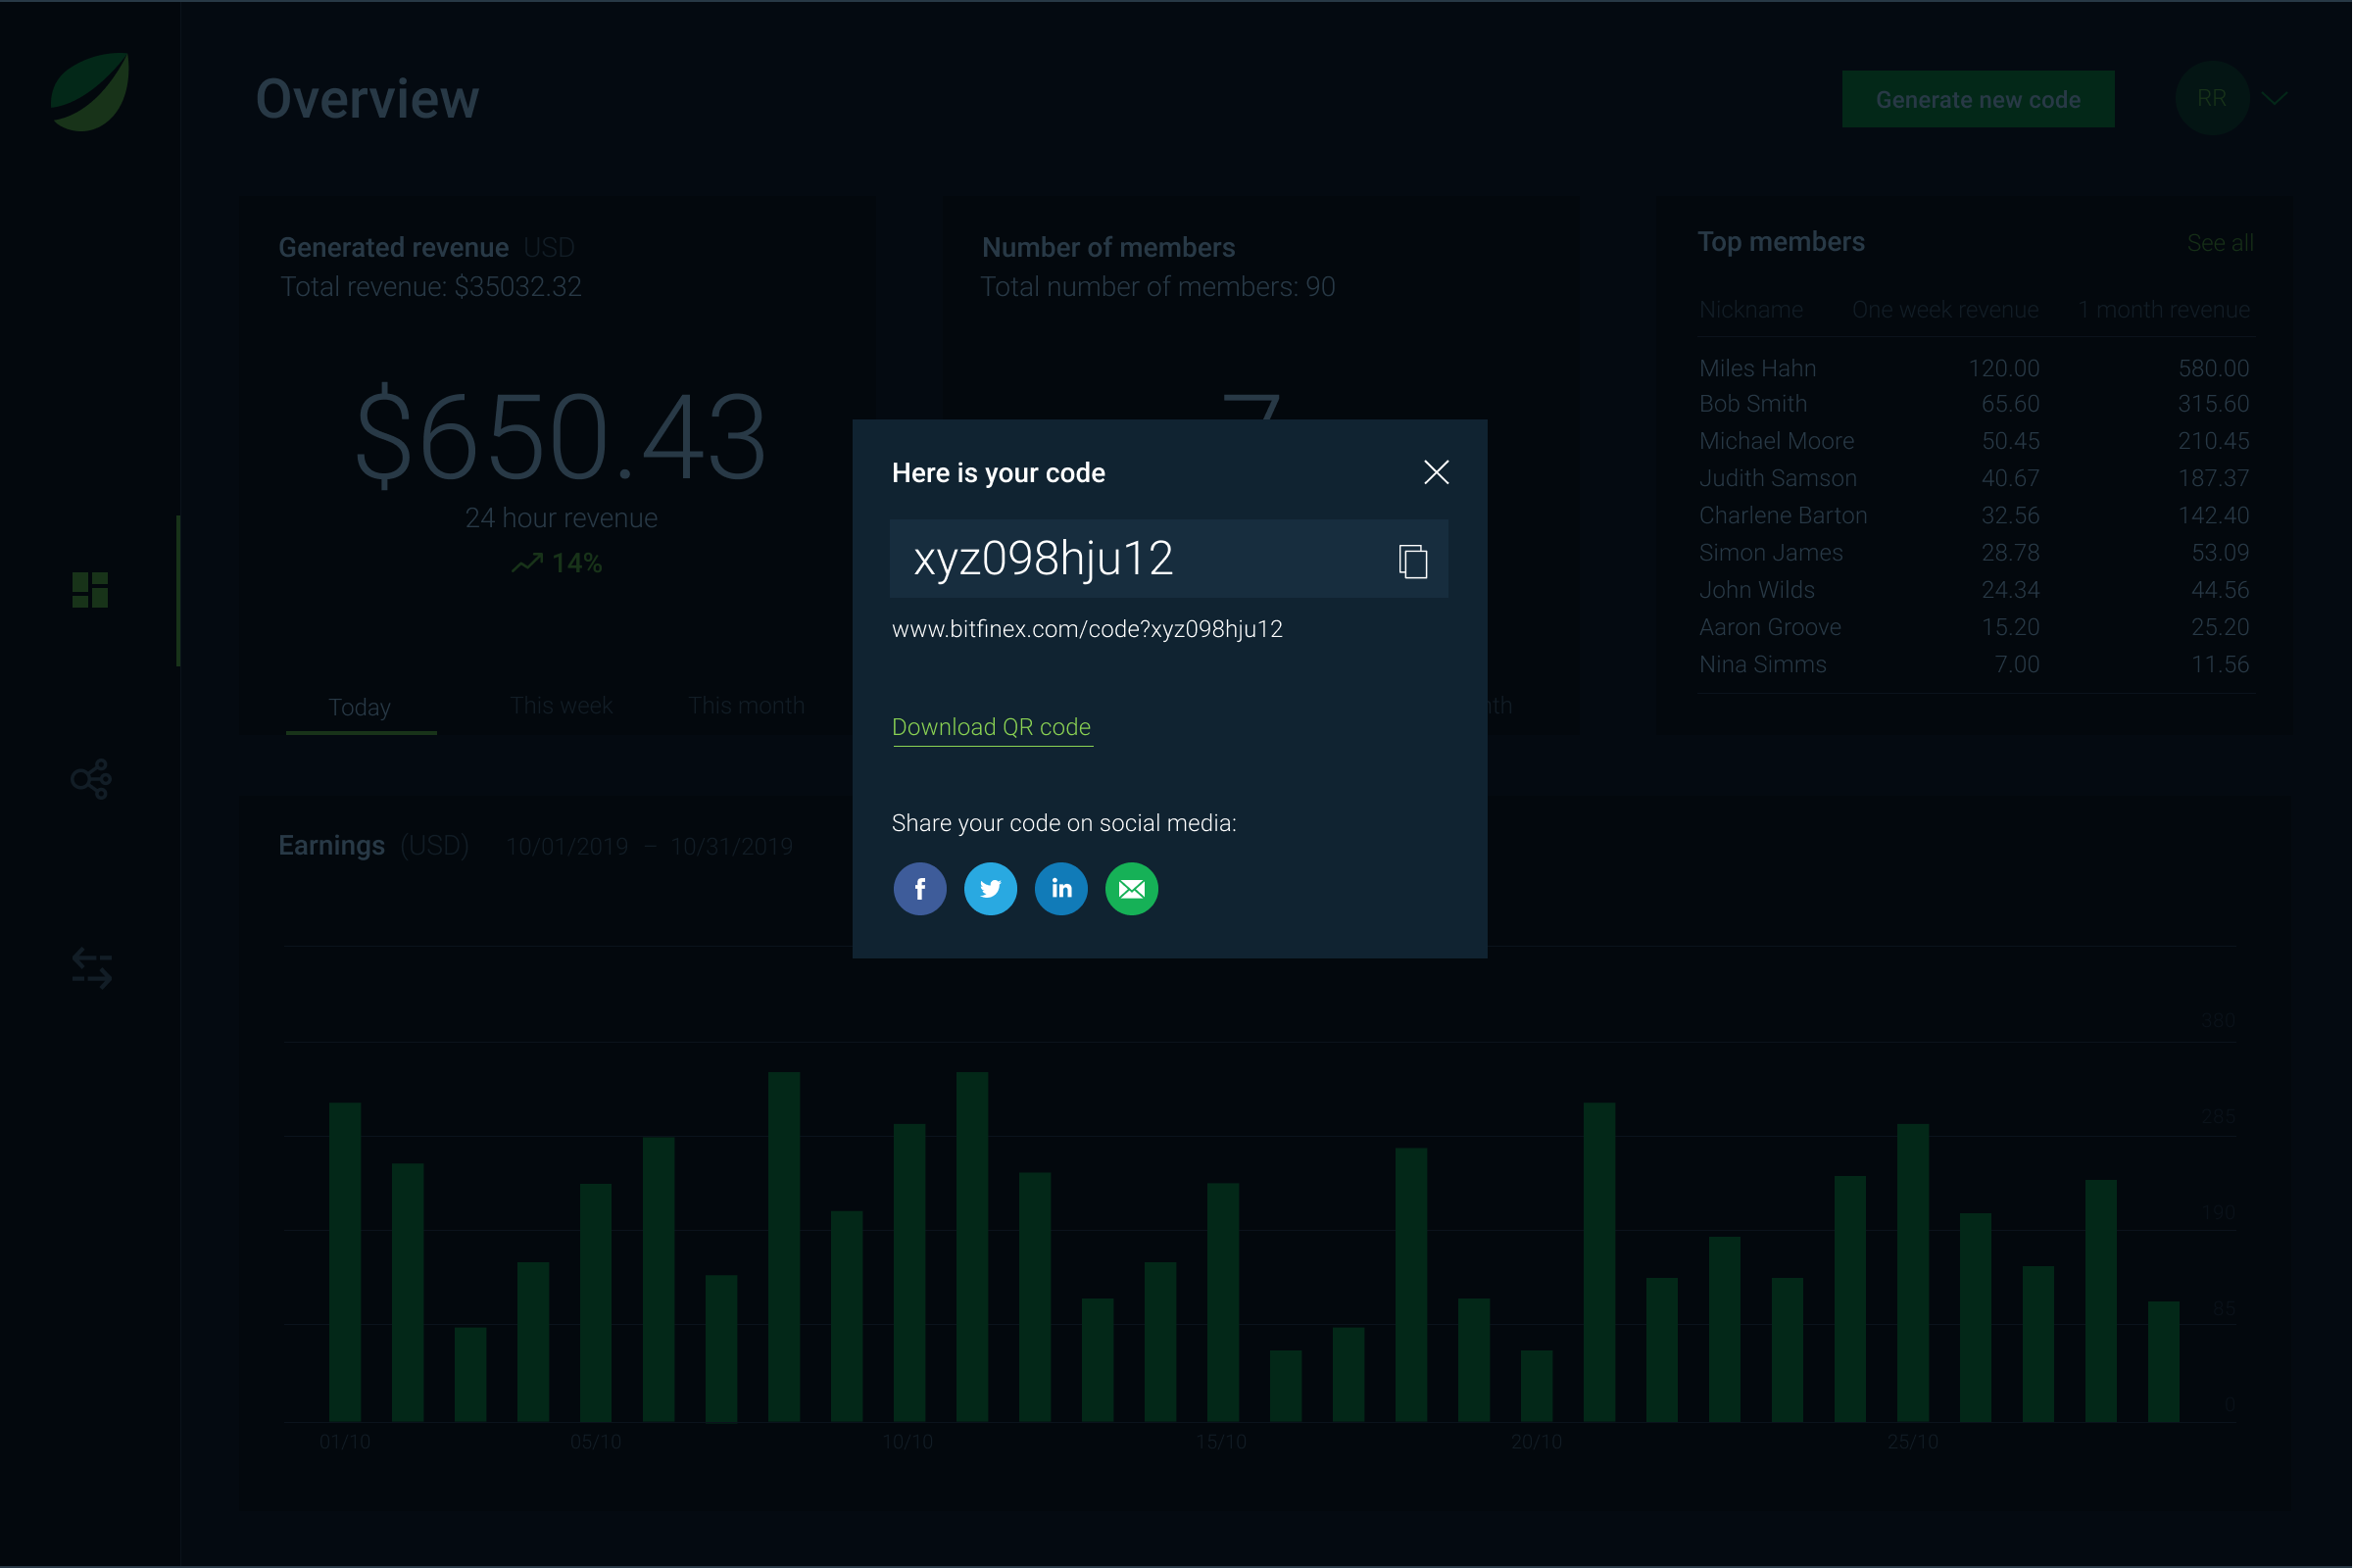Select the This month revenue tab
Viewport: 2354px width, 1568px height.
746,706
